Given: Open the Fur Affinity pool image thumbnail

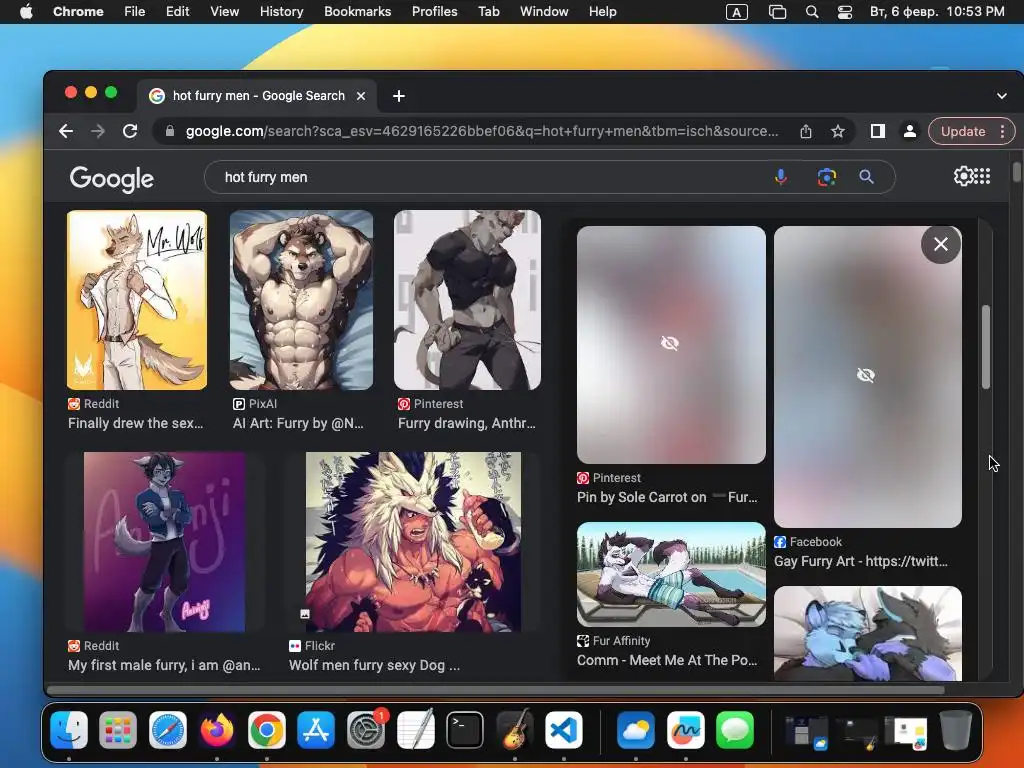Looking at the screenshot, I should click(x=671, y=574).
